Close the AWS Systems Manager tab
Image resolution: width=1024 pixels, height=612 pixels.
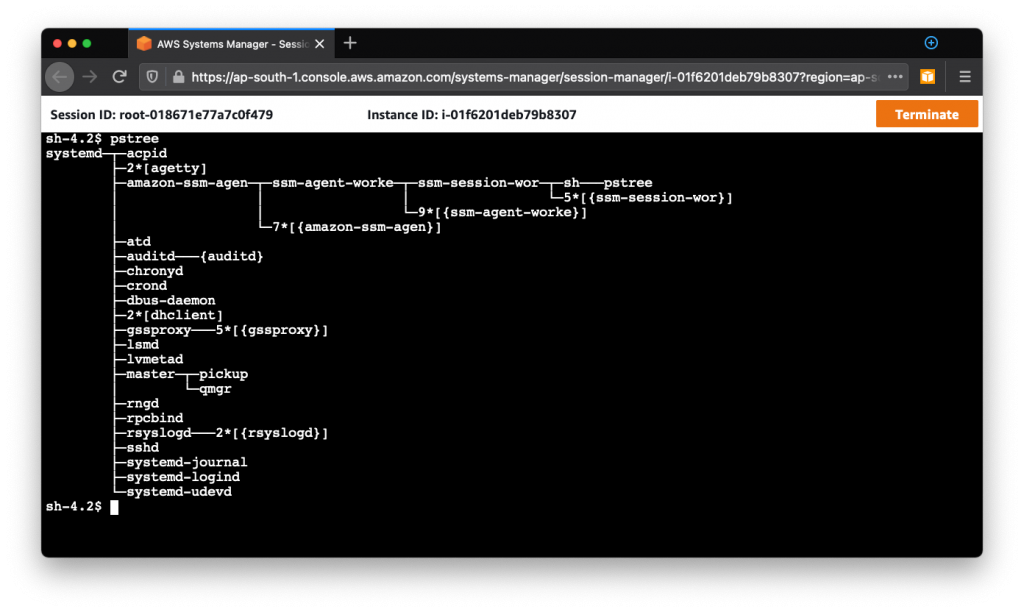[x=319, y=44]
